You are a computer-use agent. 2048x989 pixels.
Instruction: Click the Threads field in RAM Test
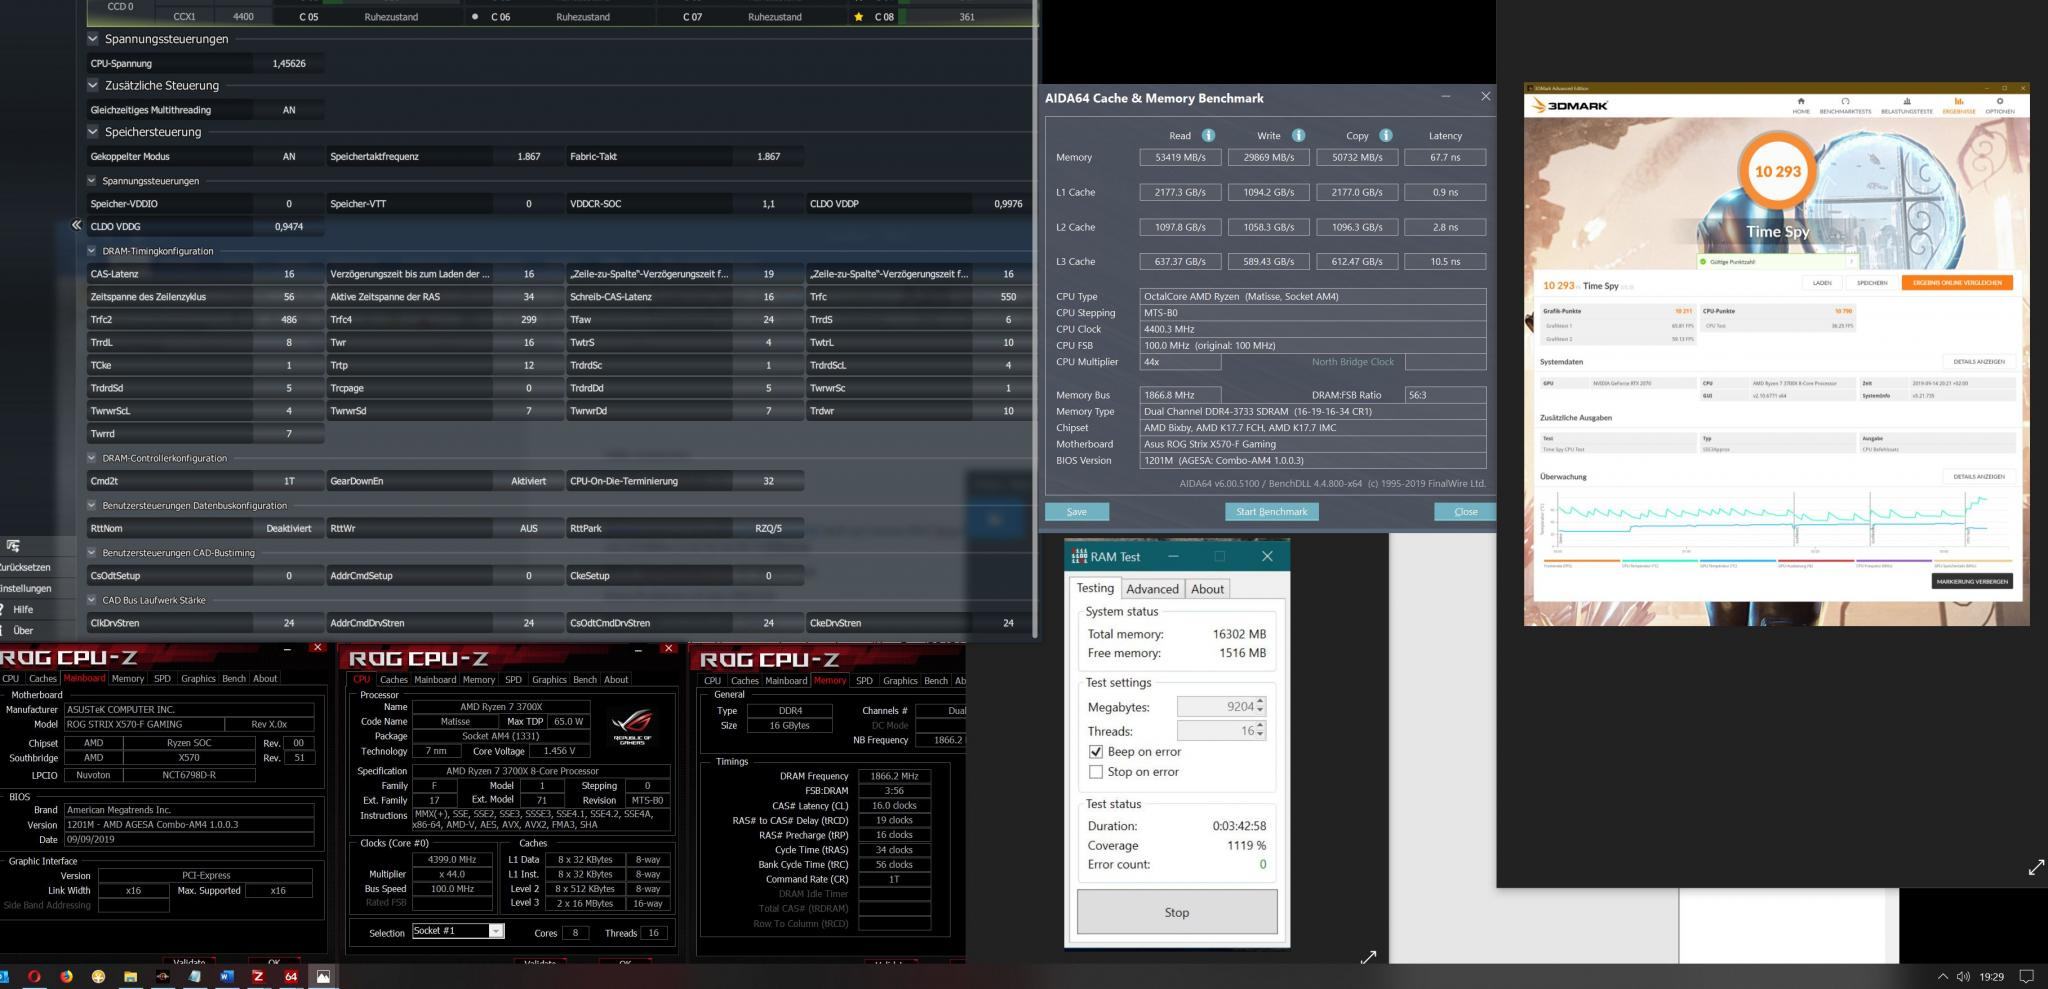tap(1221, 731)
